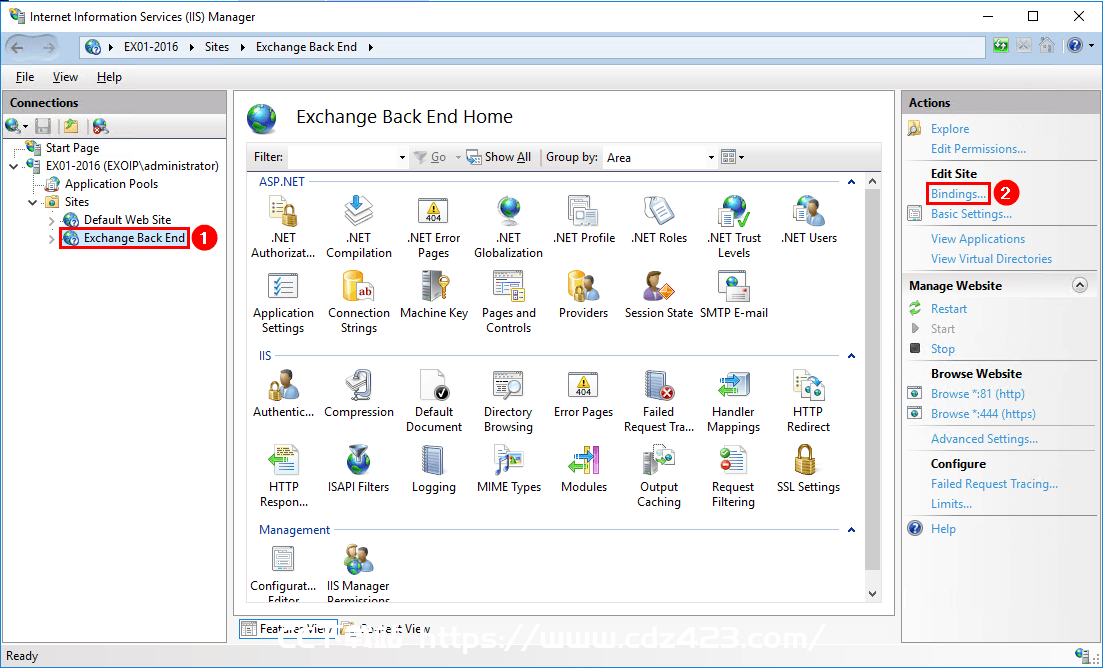Open Basic Settings... link
The height and width of the screenshot is (668, 1103).
pyautogui.click(x=971, y=214)
